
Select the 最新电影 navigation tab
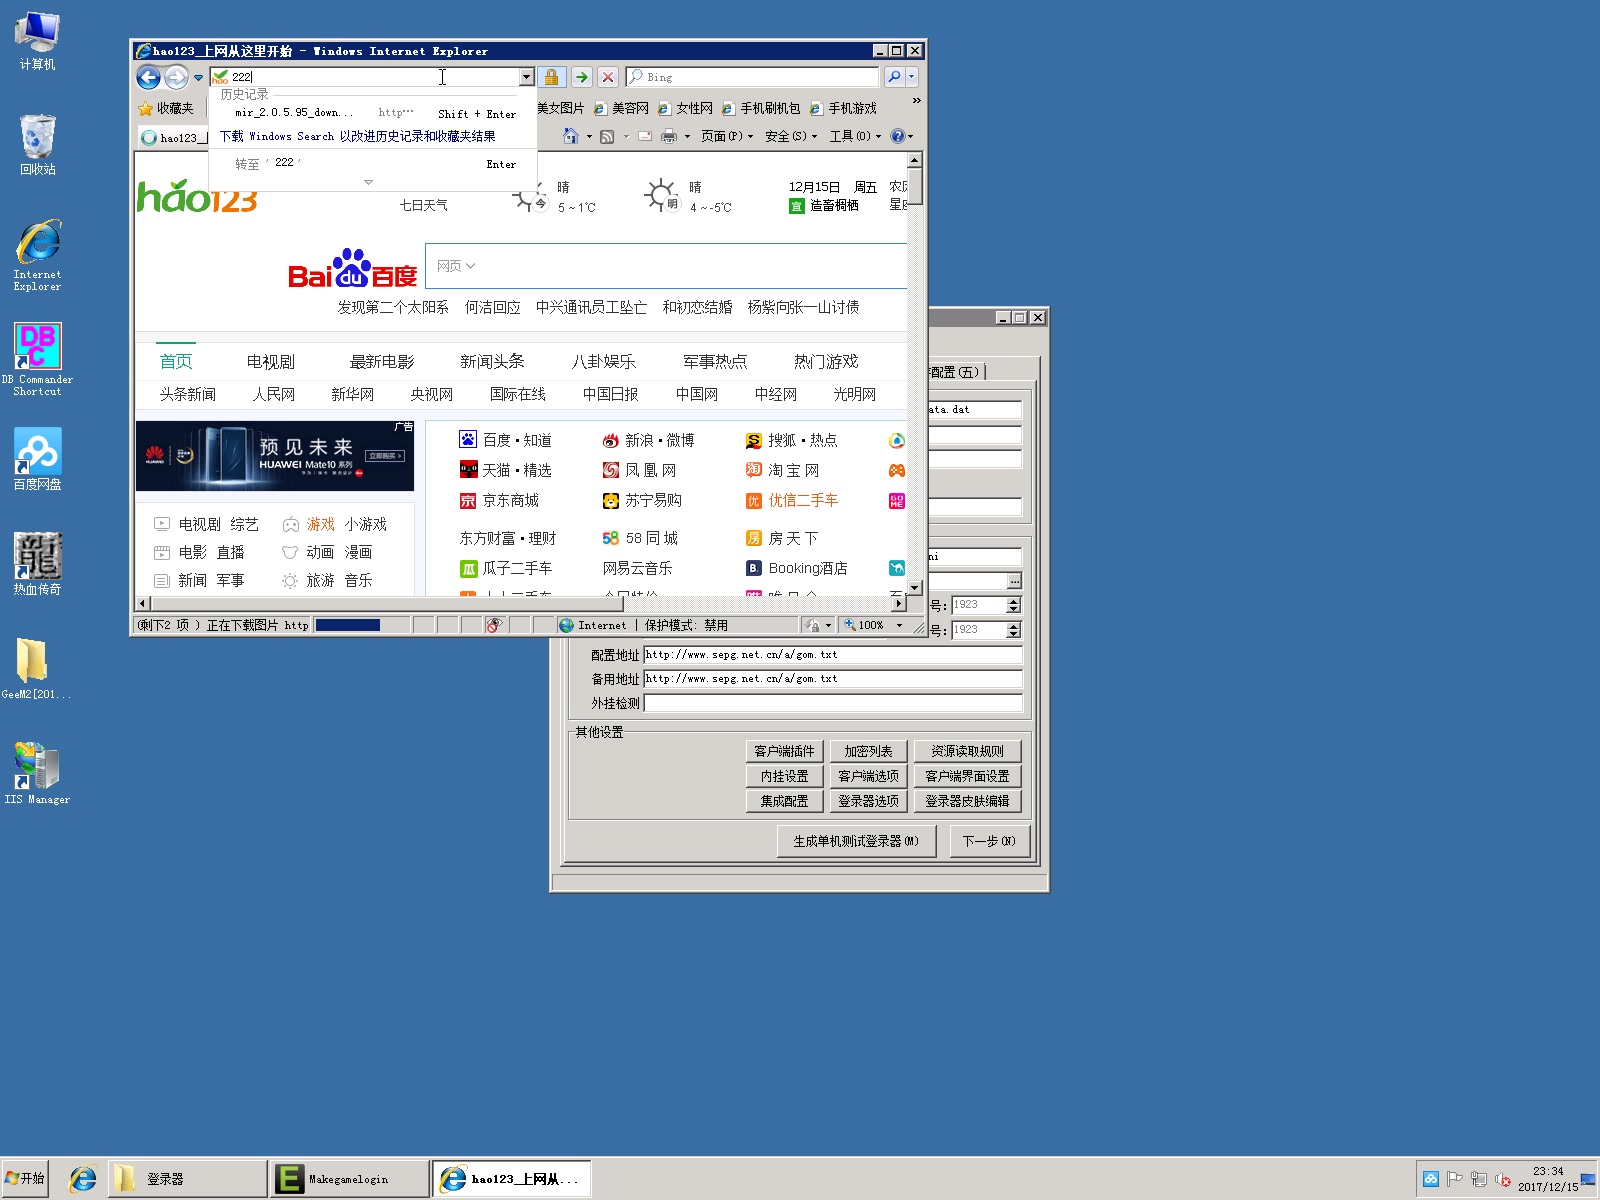(x=382, y=362)
